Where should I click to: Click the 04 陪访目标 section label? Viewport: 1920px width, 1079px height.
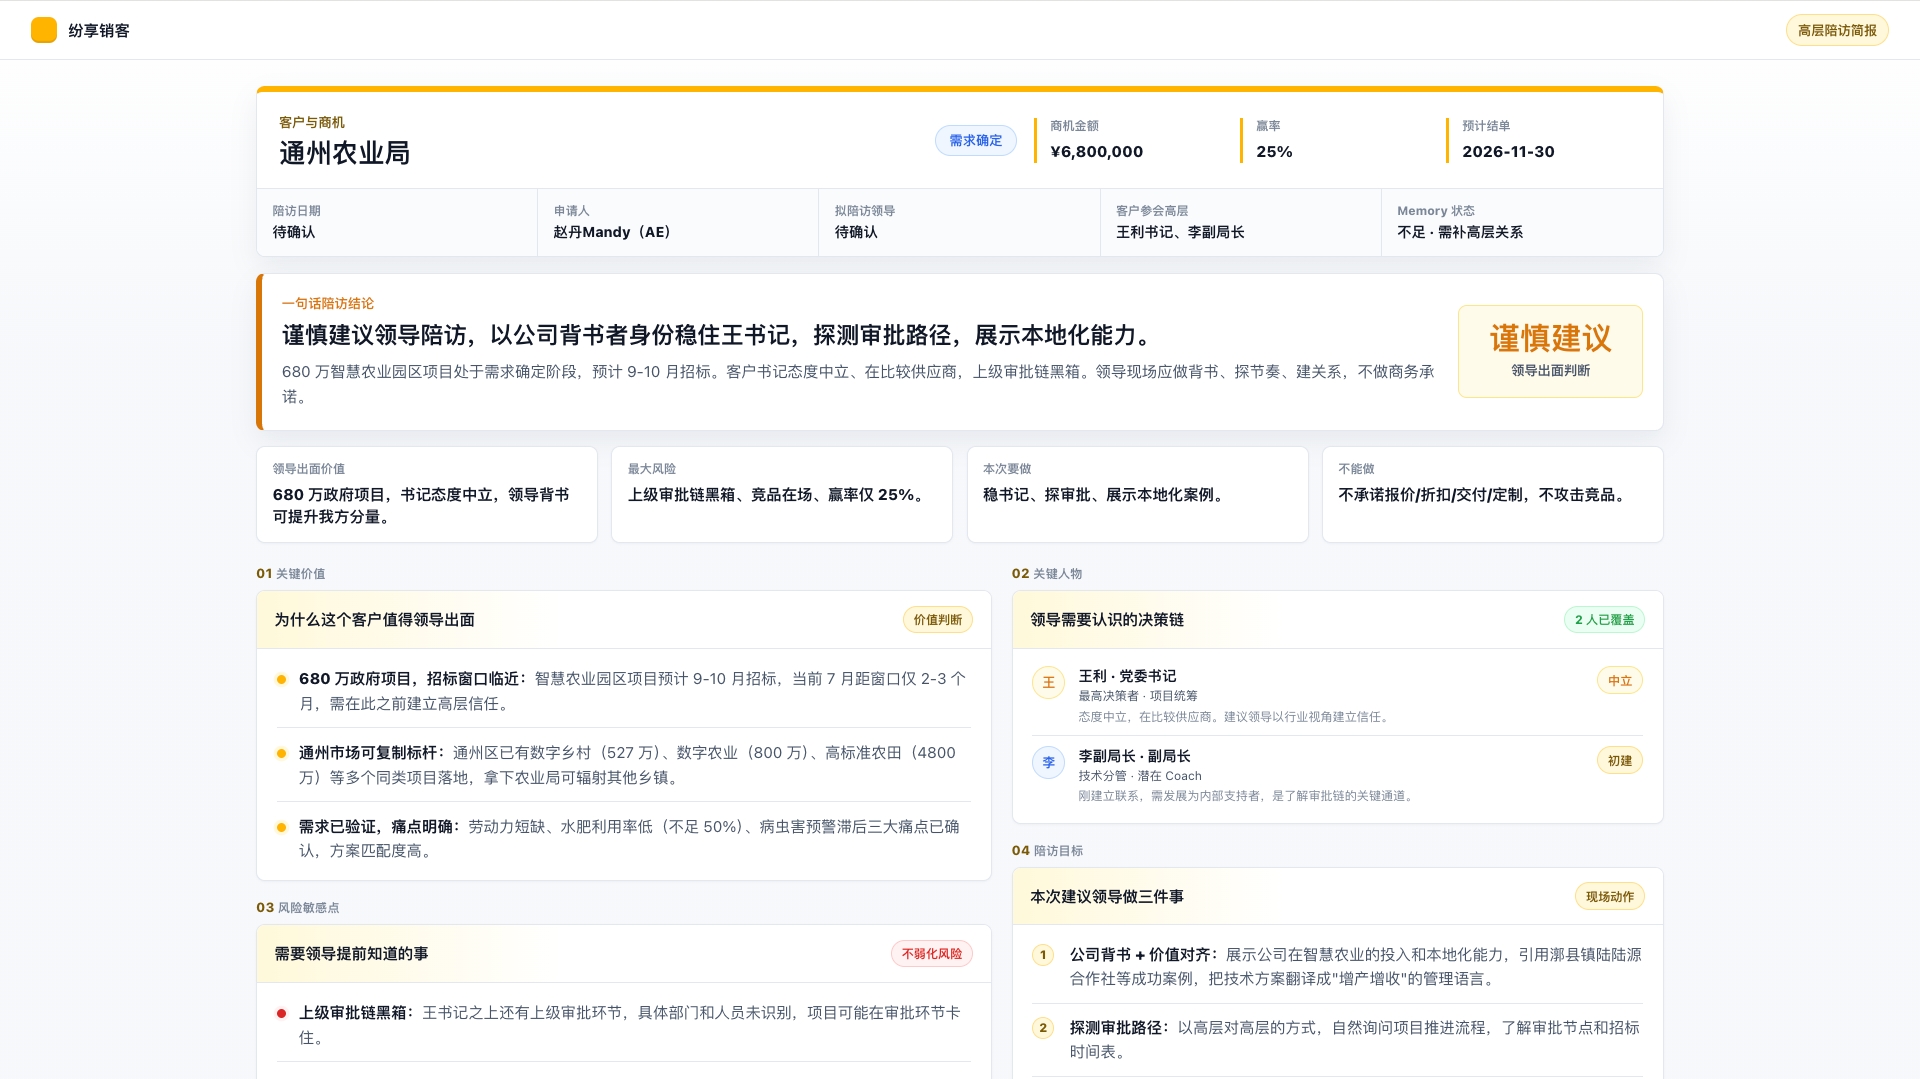pyautogui.click(x=1047, y=851)
